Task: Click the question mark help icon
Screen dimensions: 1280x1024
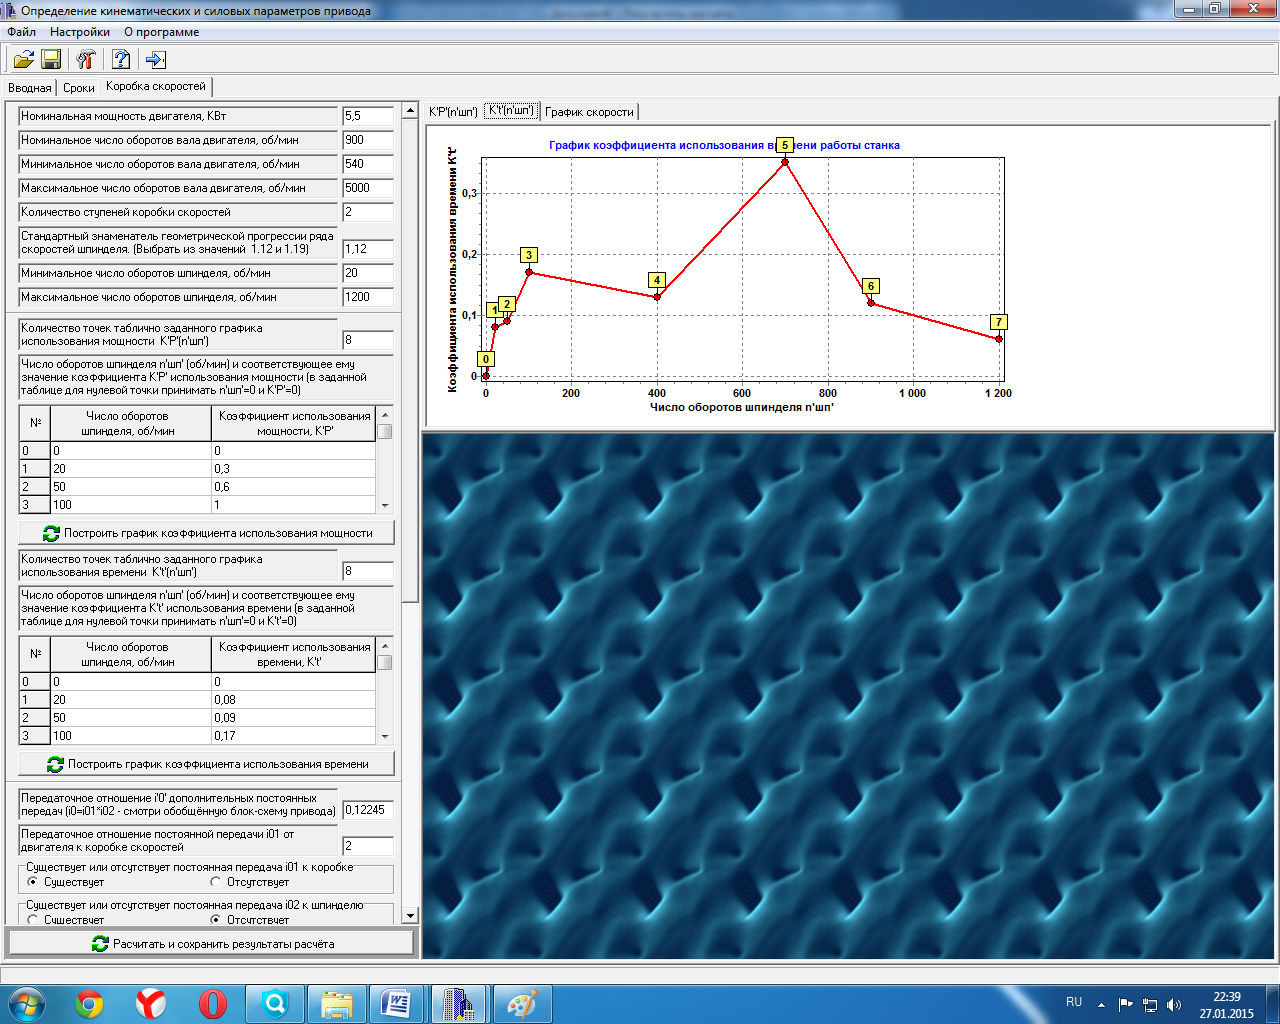Action: point(121,60)
